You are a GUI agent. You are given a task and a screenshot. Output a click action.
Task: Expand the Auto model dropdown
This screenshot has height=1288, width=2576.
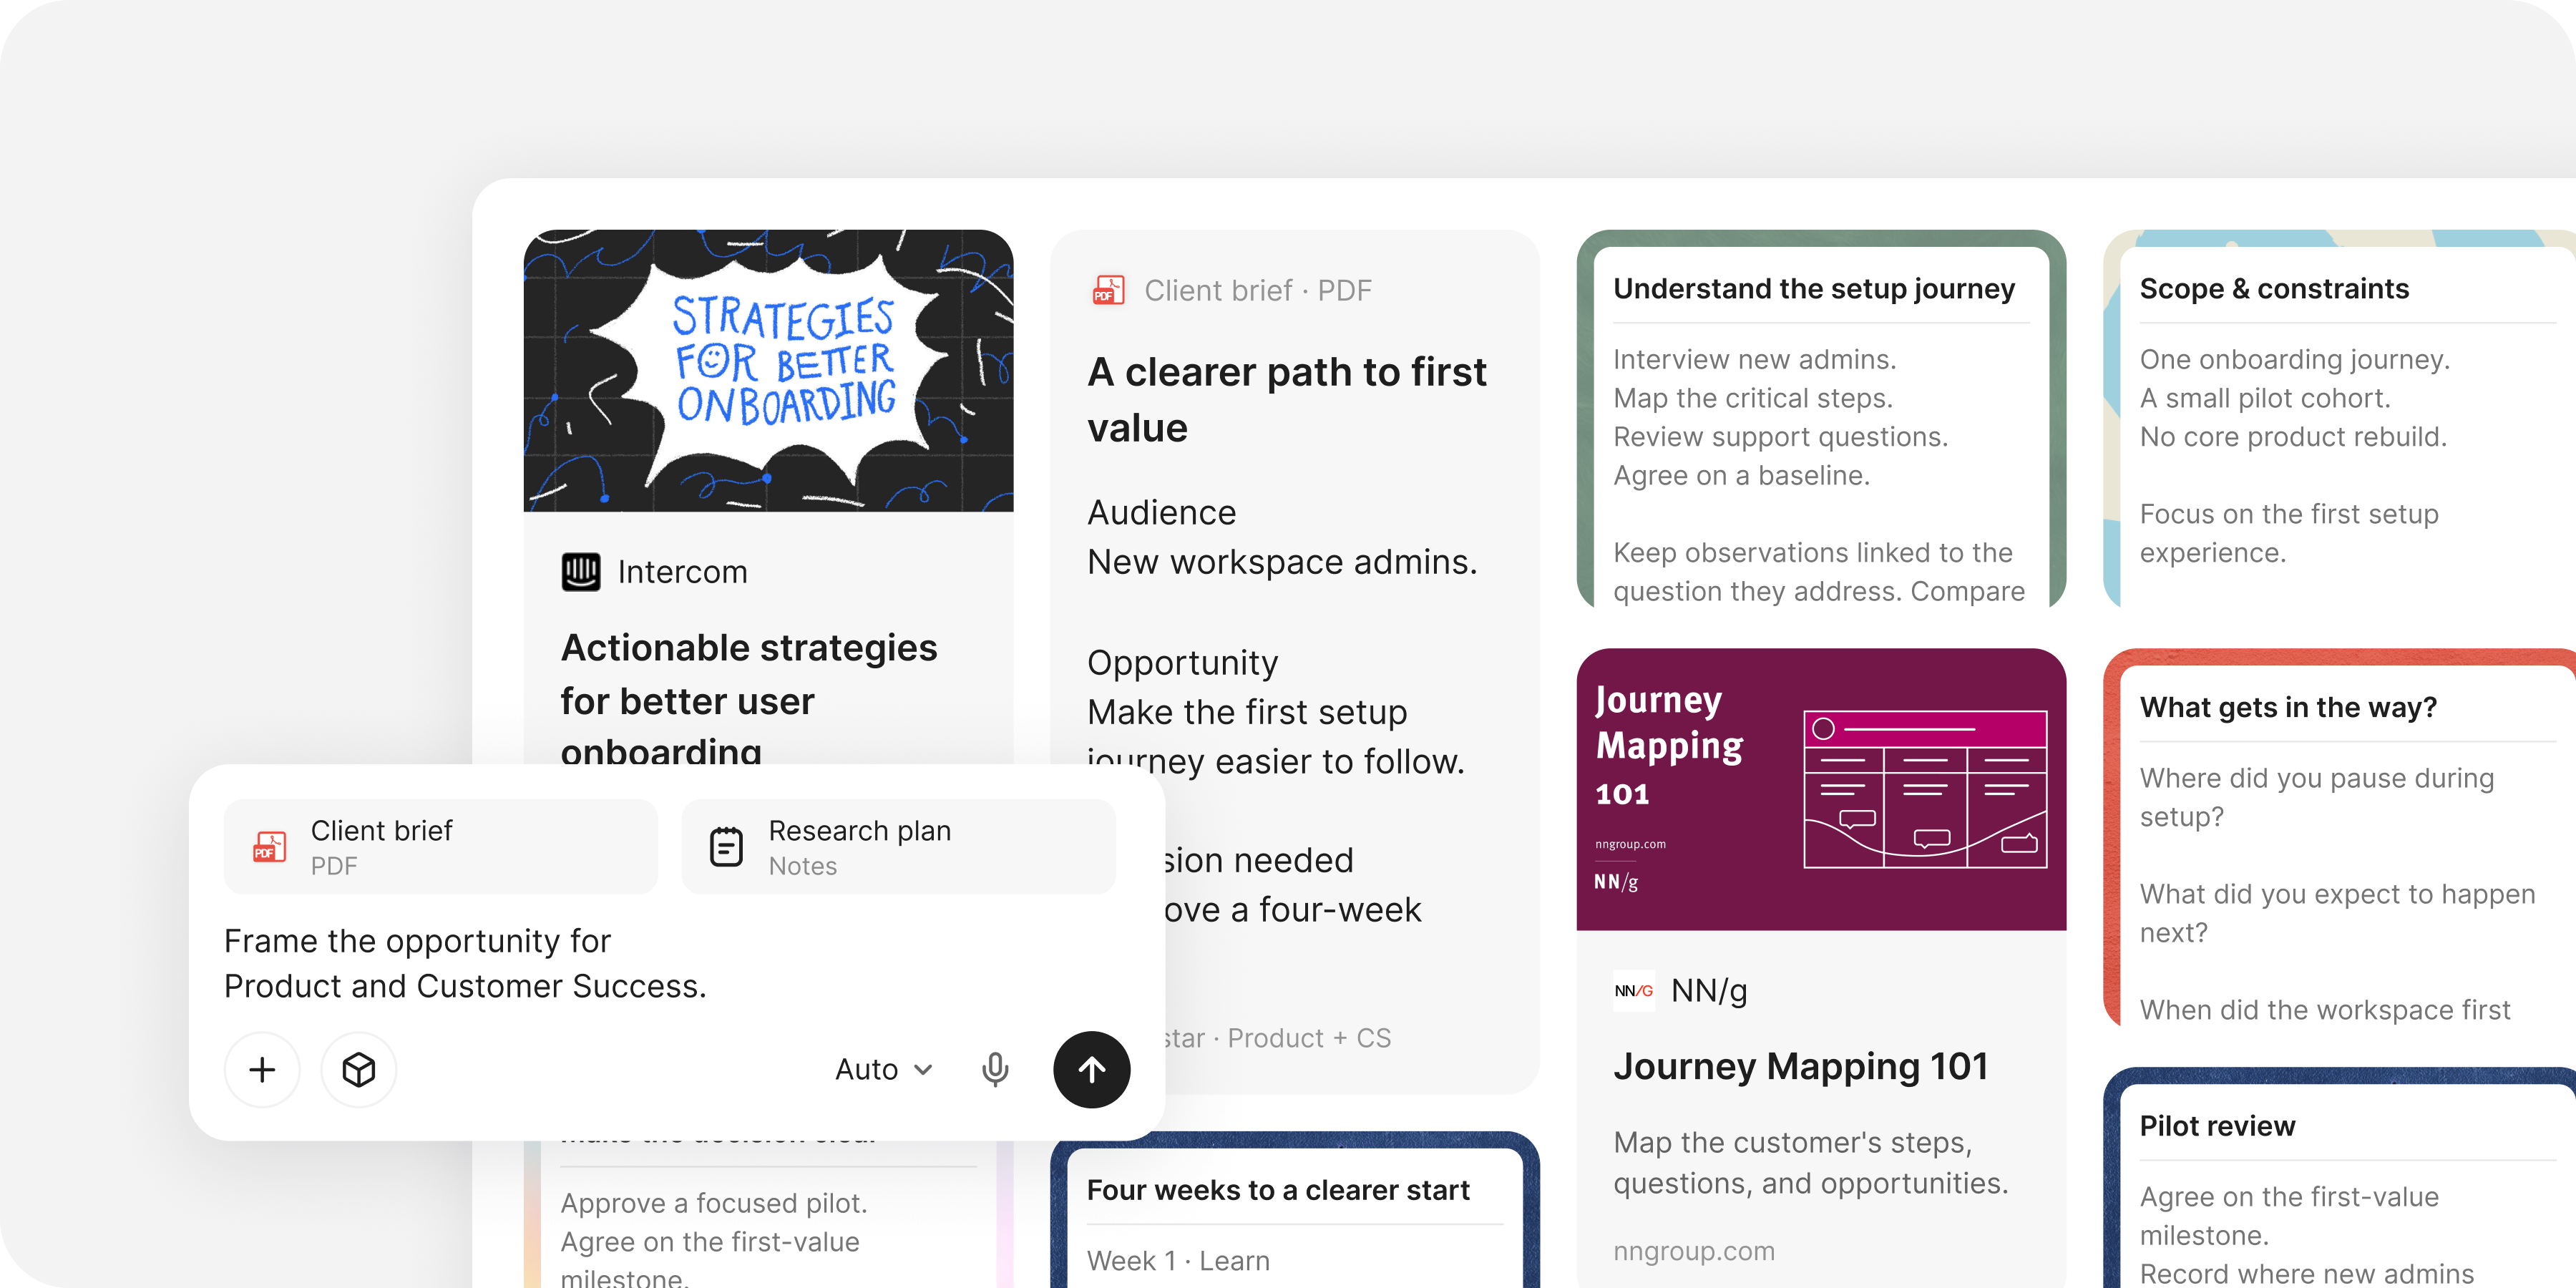[884, 1069]
